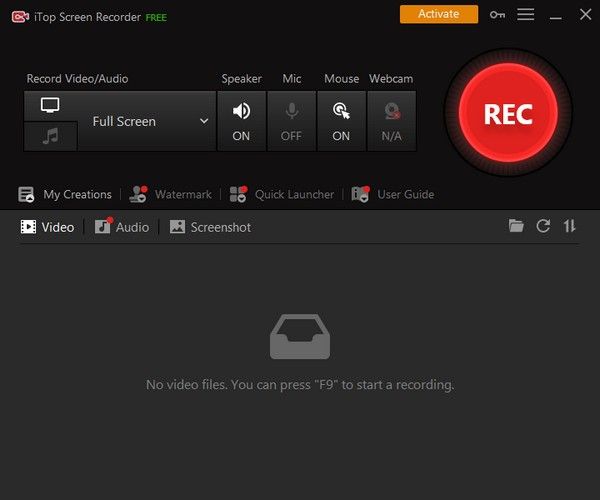Open the output folder icon

click(x=516, y=226)
